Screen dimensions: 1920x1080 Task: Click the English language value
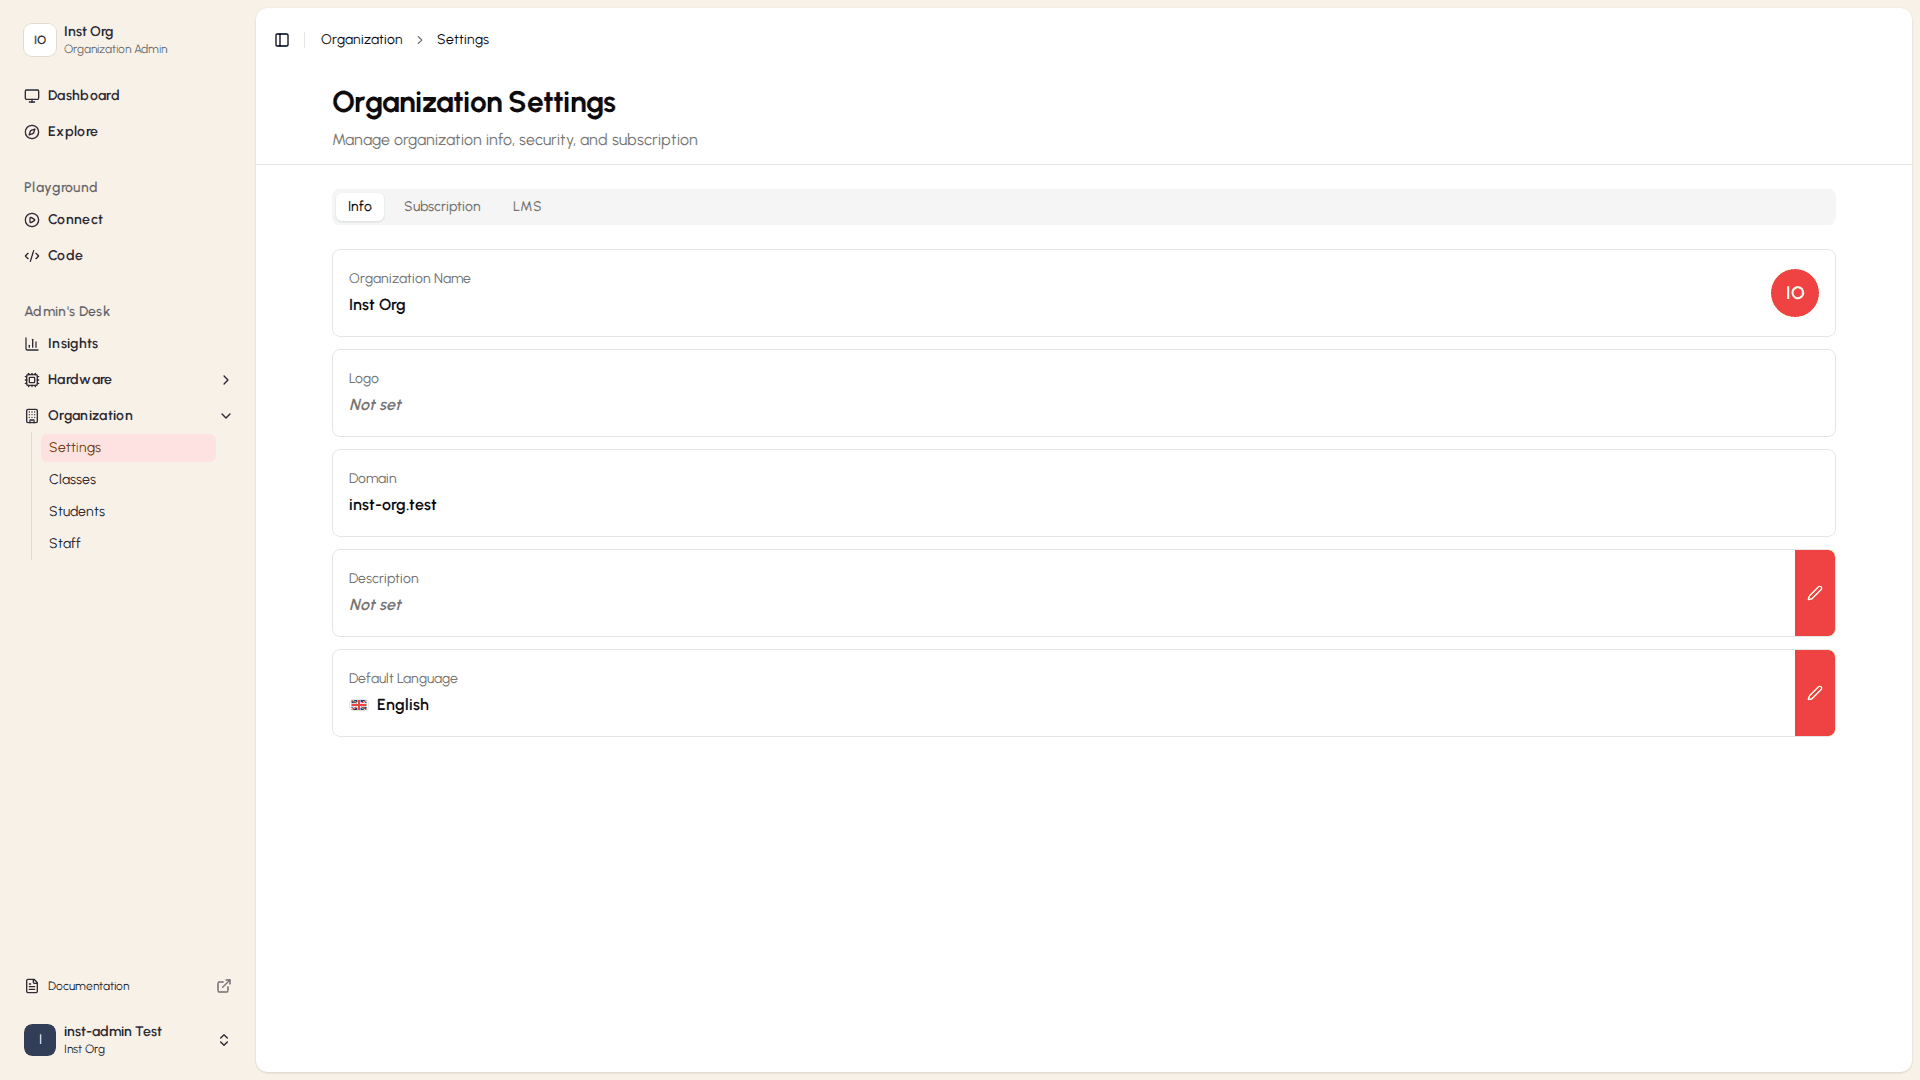click(403, 705)
